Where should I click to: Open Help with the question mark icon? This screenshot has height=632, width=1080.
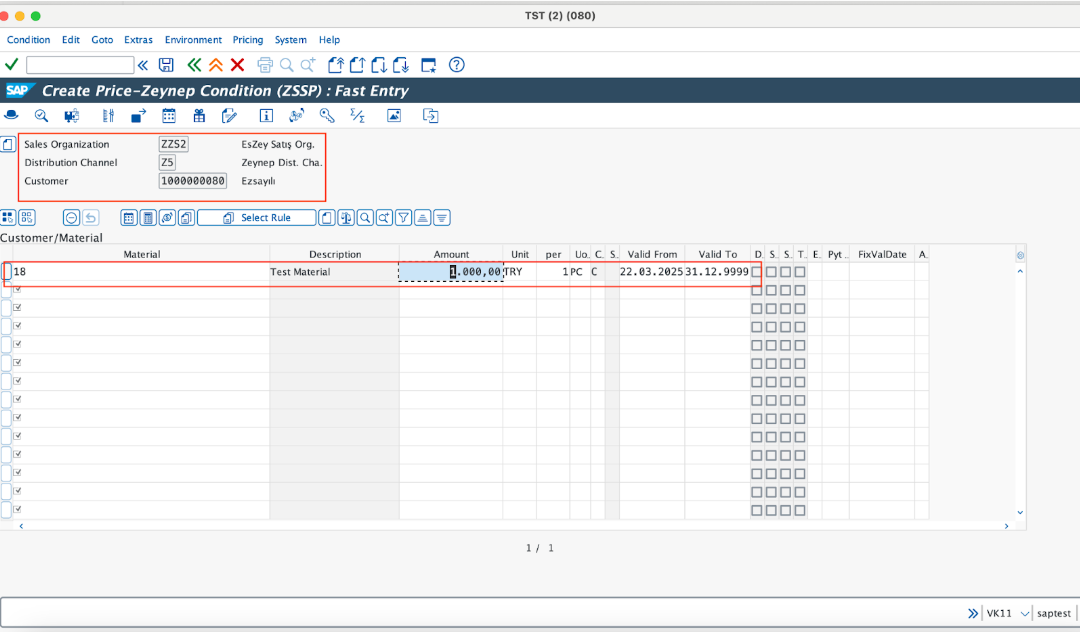[456, 65]
